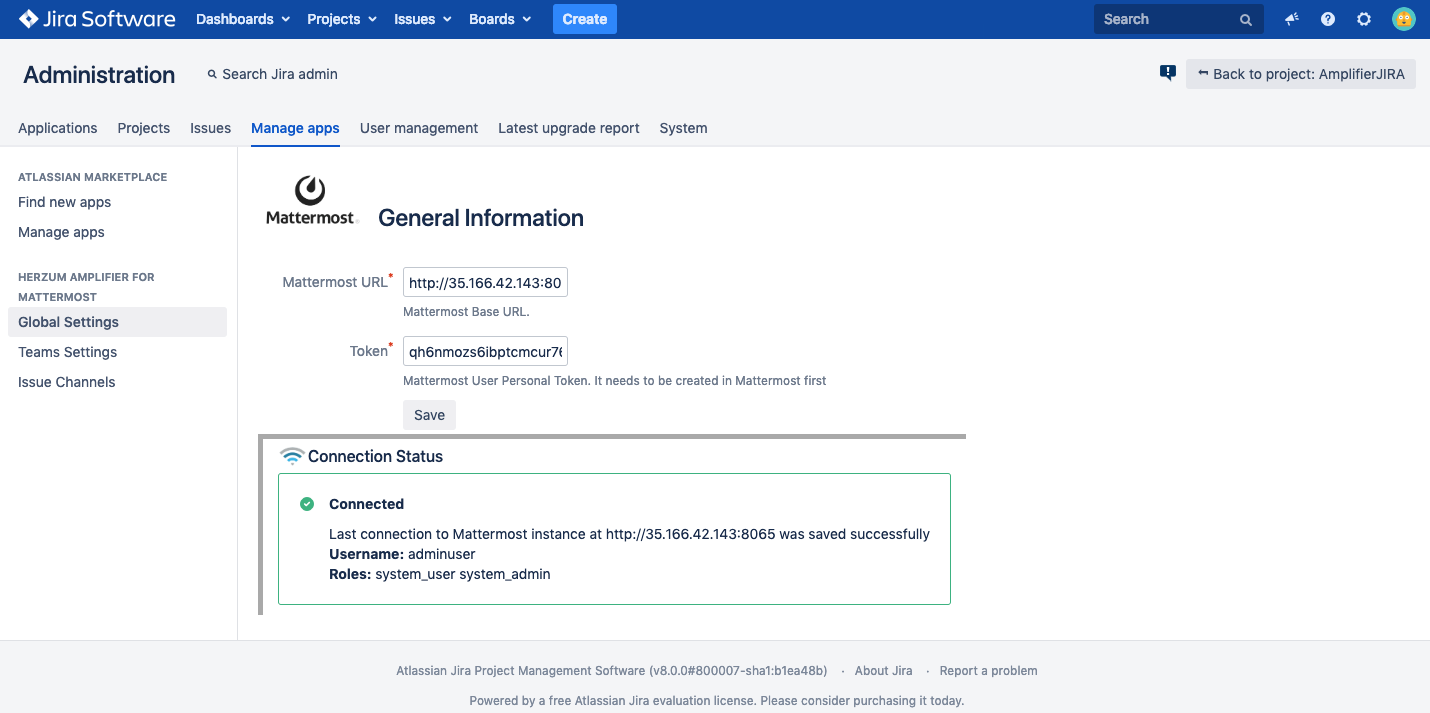Image resolution: width=1430 pixels, height=713 pixels.
Task: Click the feedback speech bubble icon
Action: point(1167,72)
